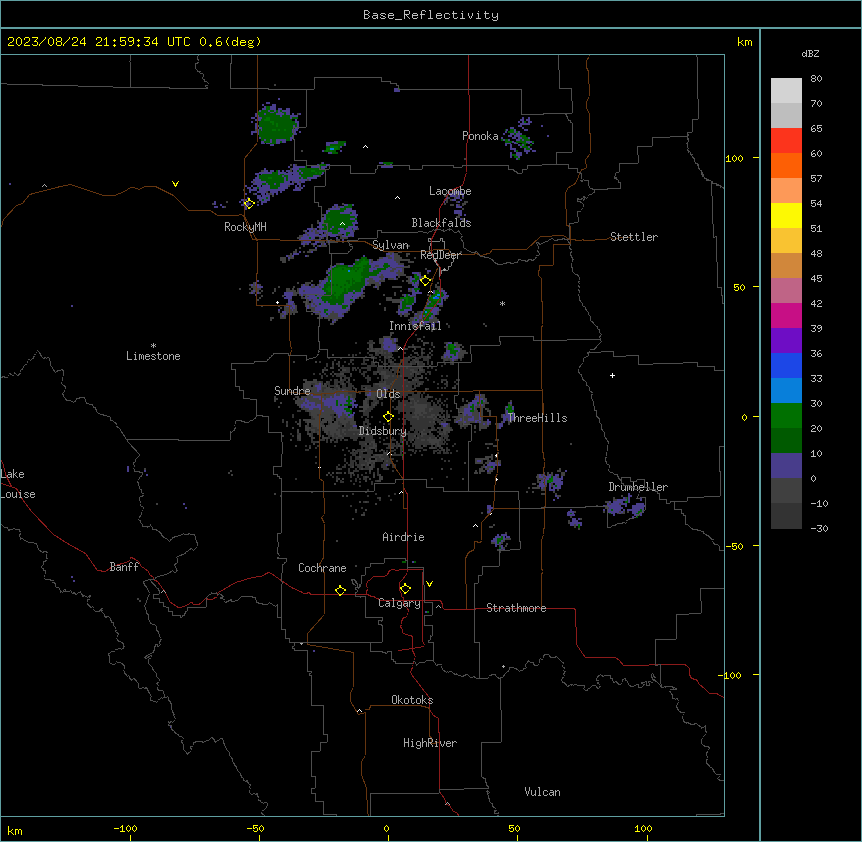862x842 pixels.
Task: Click the yellow diamond marker below Cochrane
Action: coord(340,590)
